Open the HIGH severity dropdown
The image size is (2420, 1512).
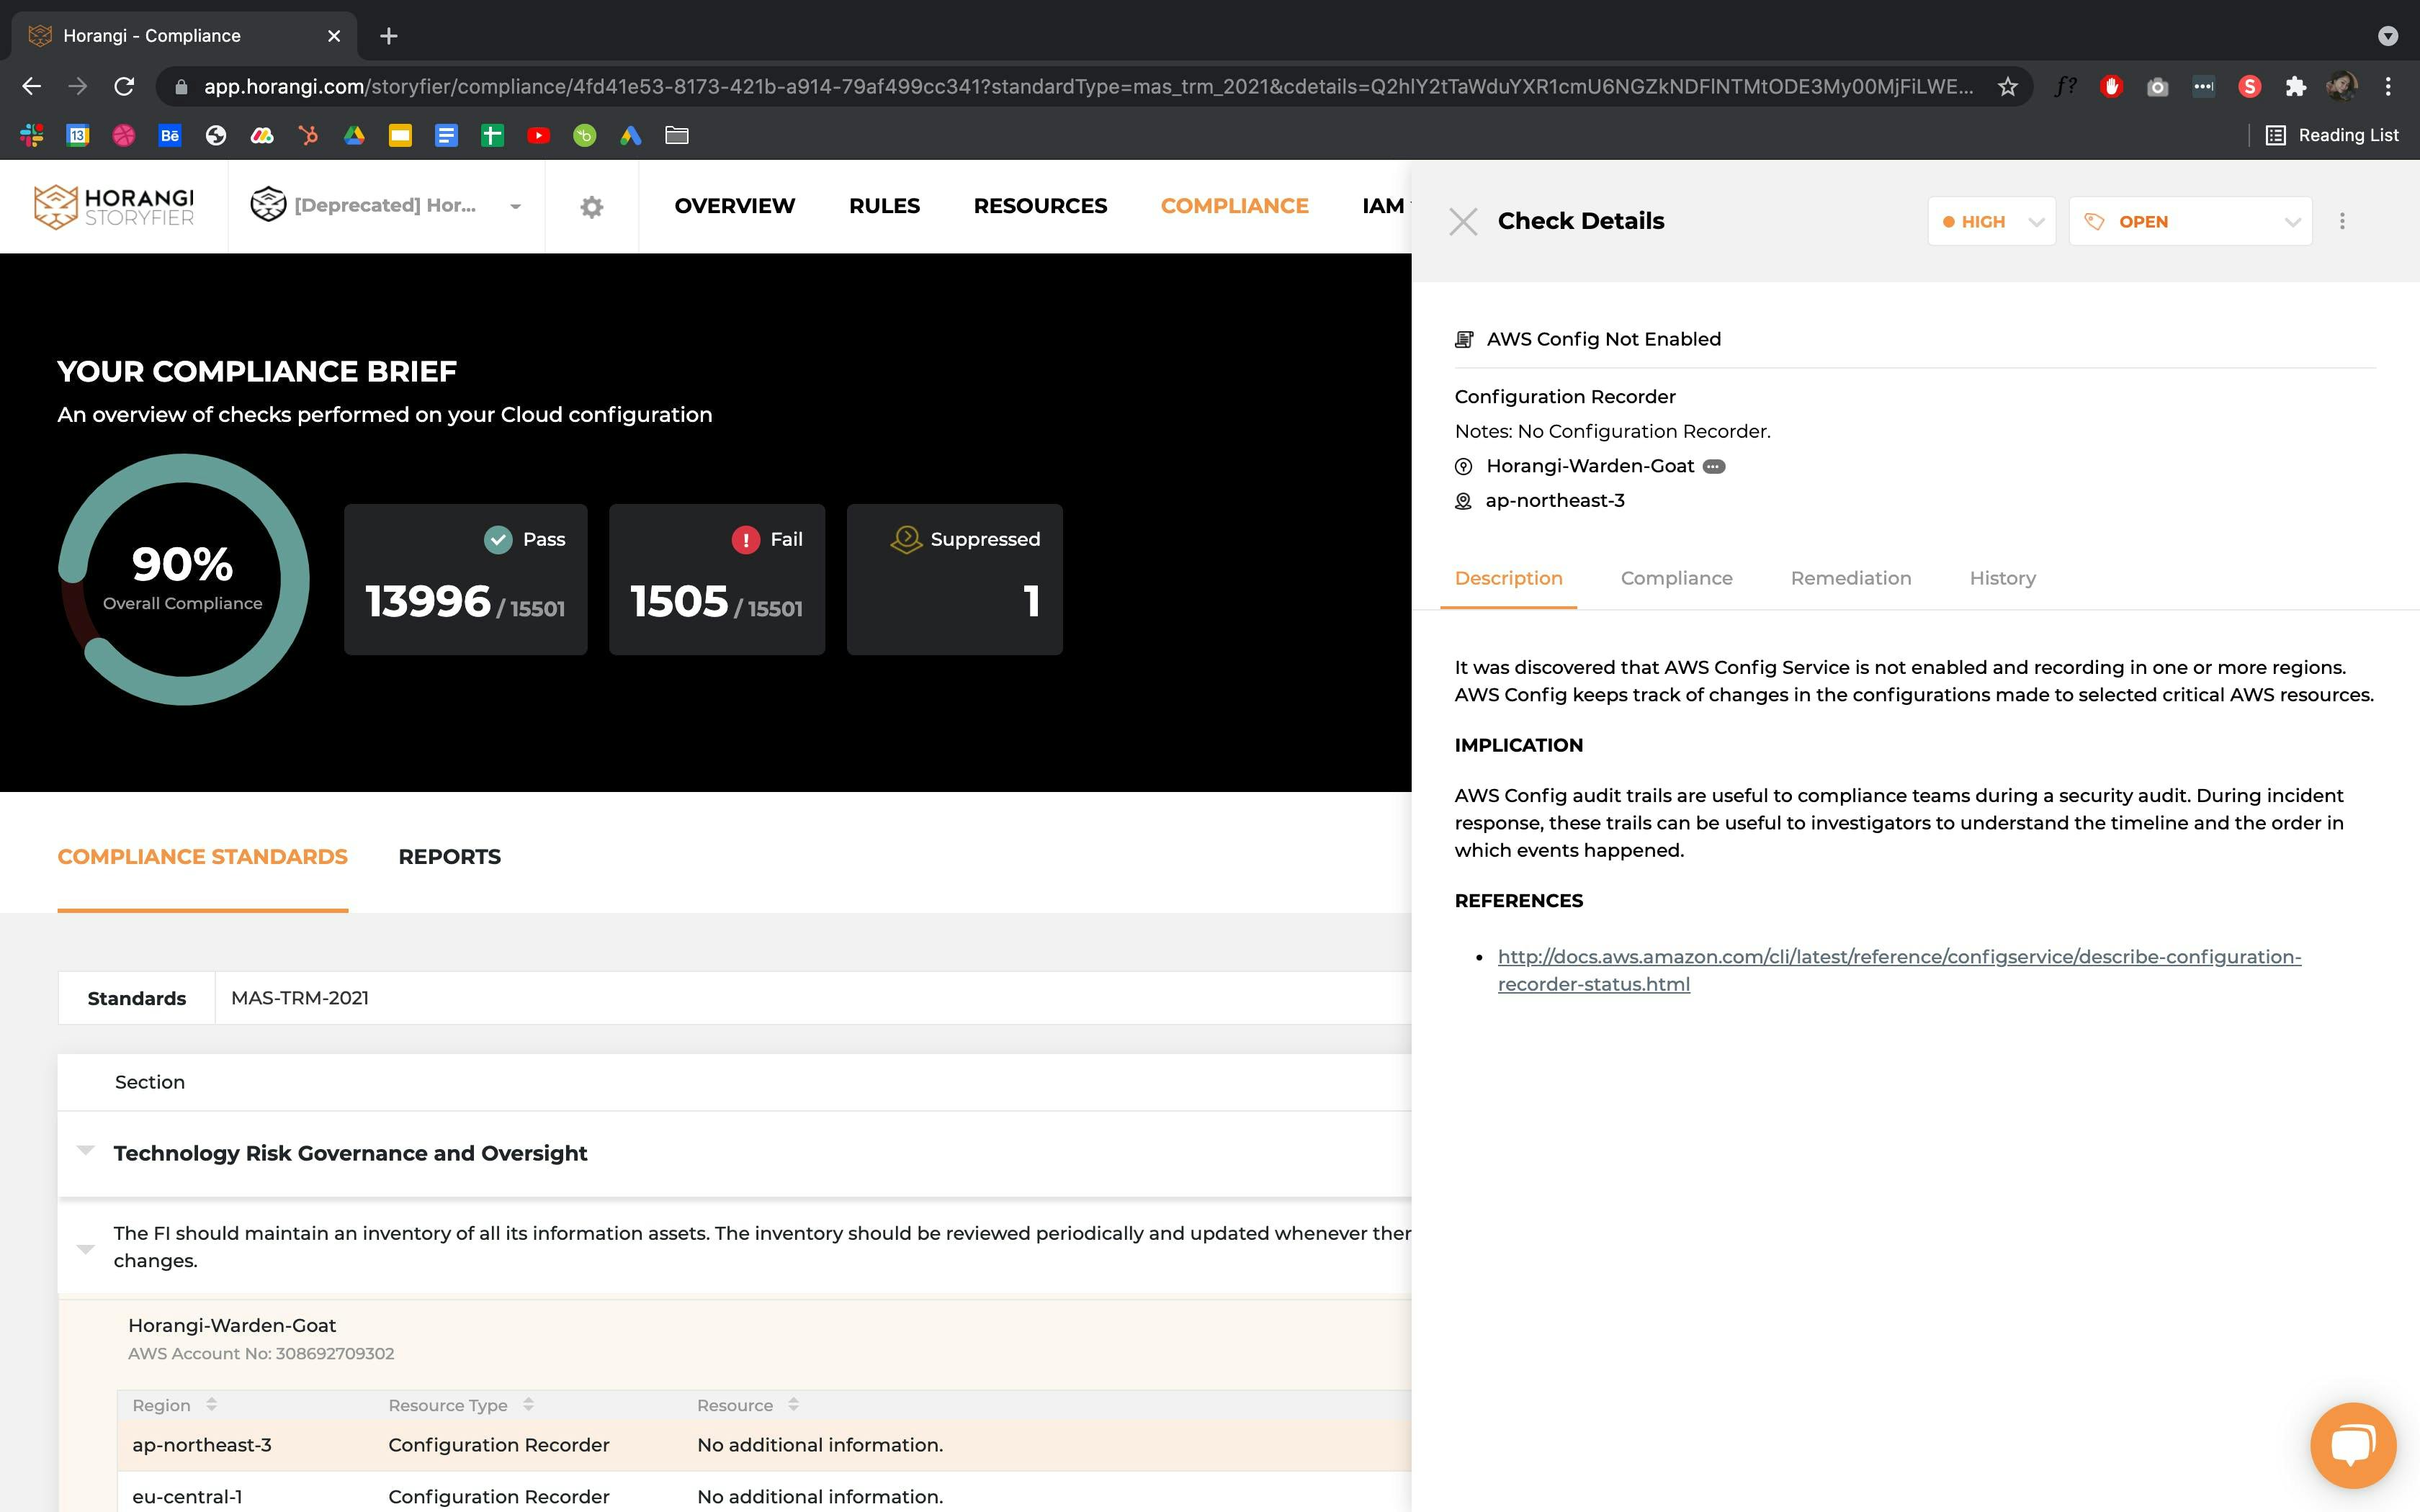click(x=1991, y=221)
